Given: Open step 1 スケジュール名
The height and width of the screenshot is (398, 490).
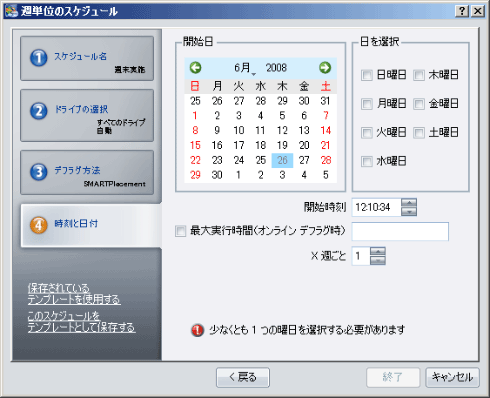Looking at the screenshot, I should click(87, 58).
